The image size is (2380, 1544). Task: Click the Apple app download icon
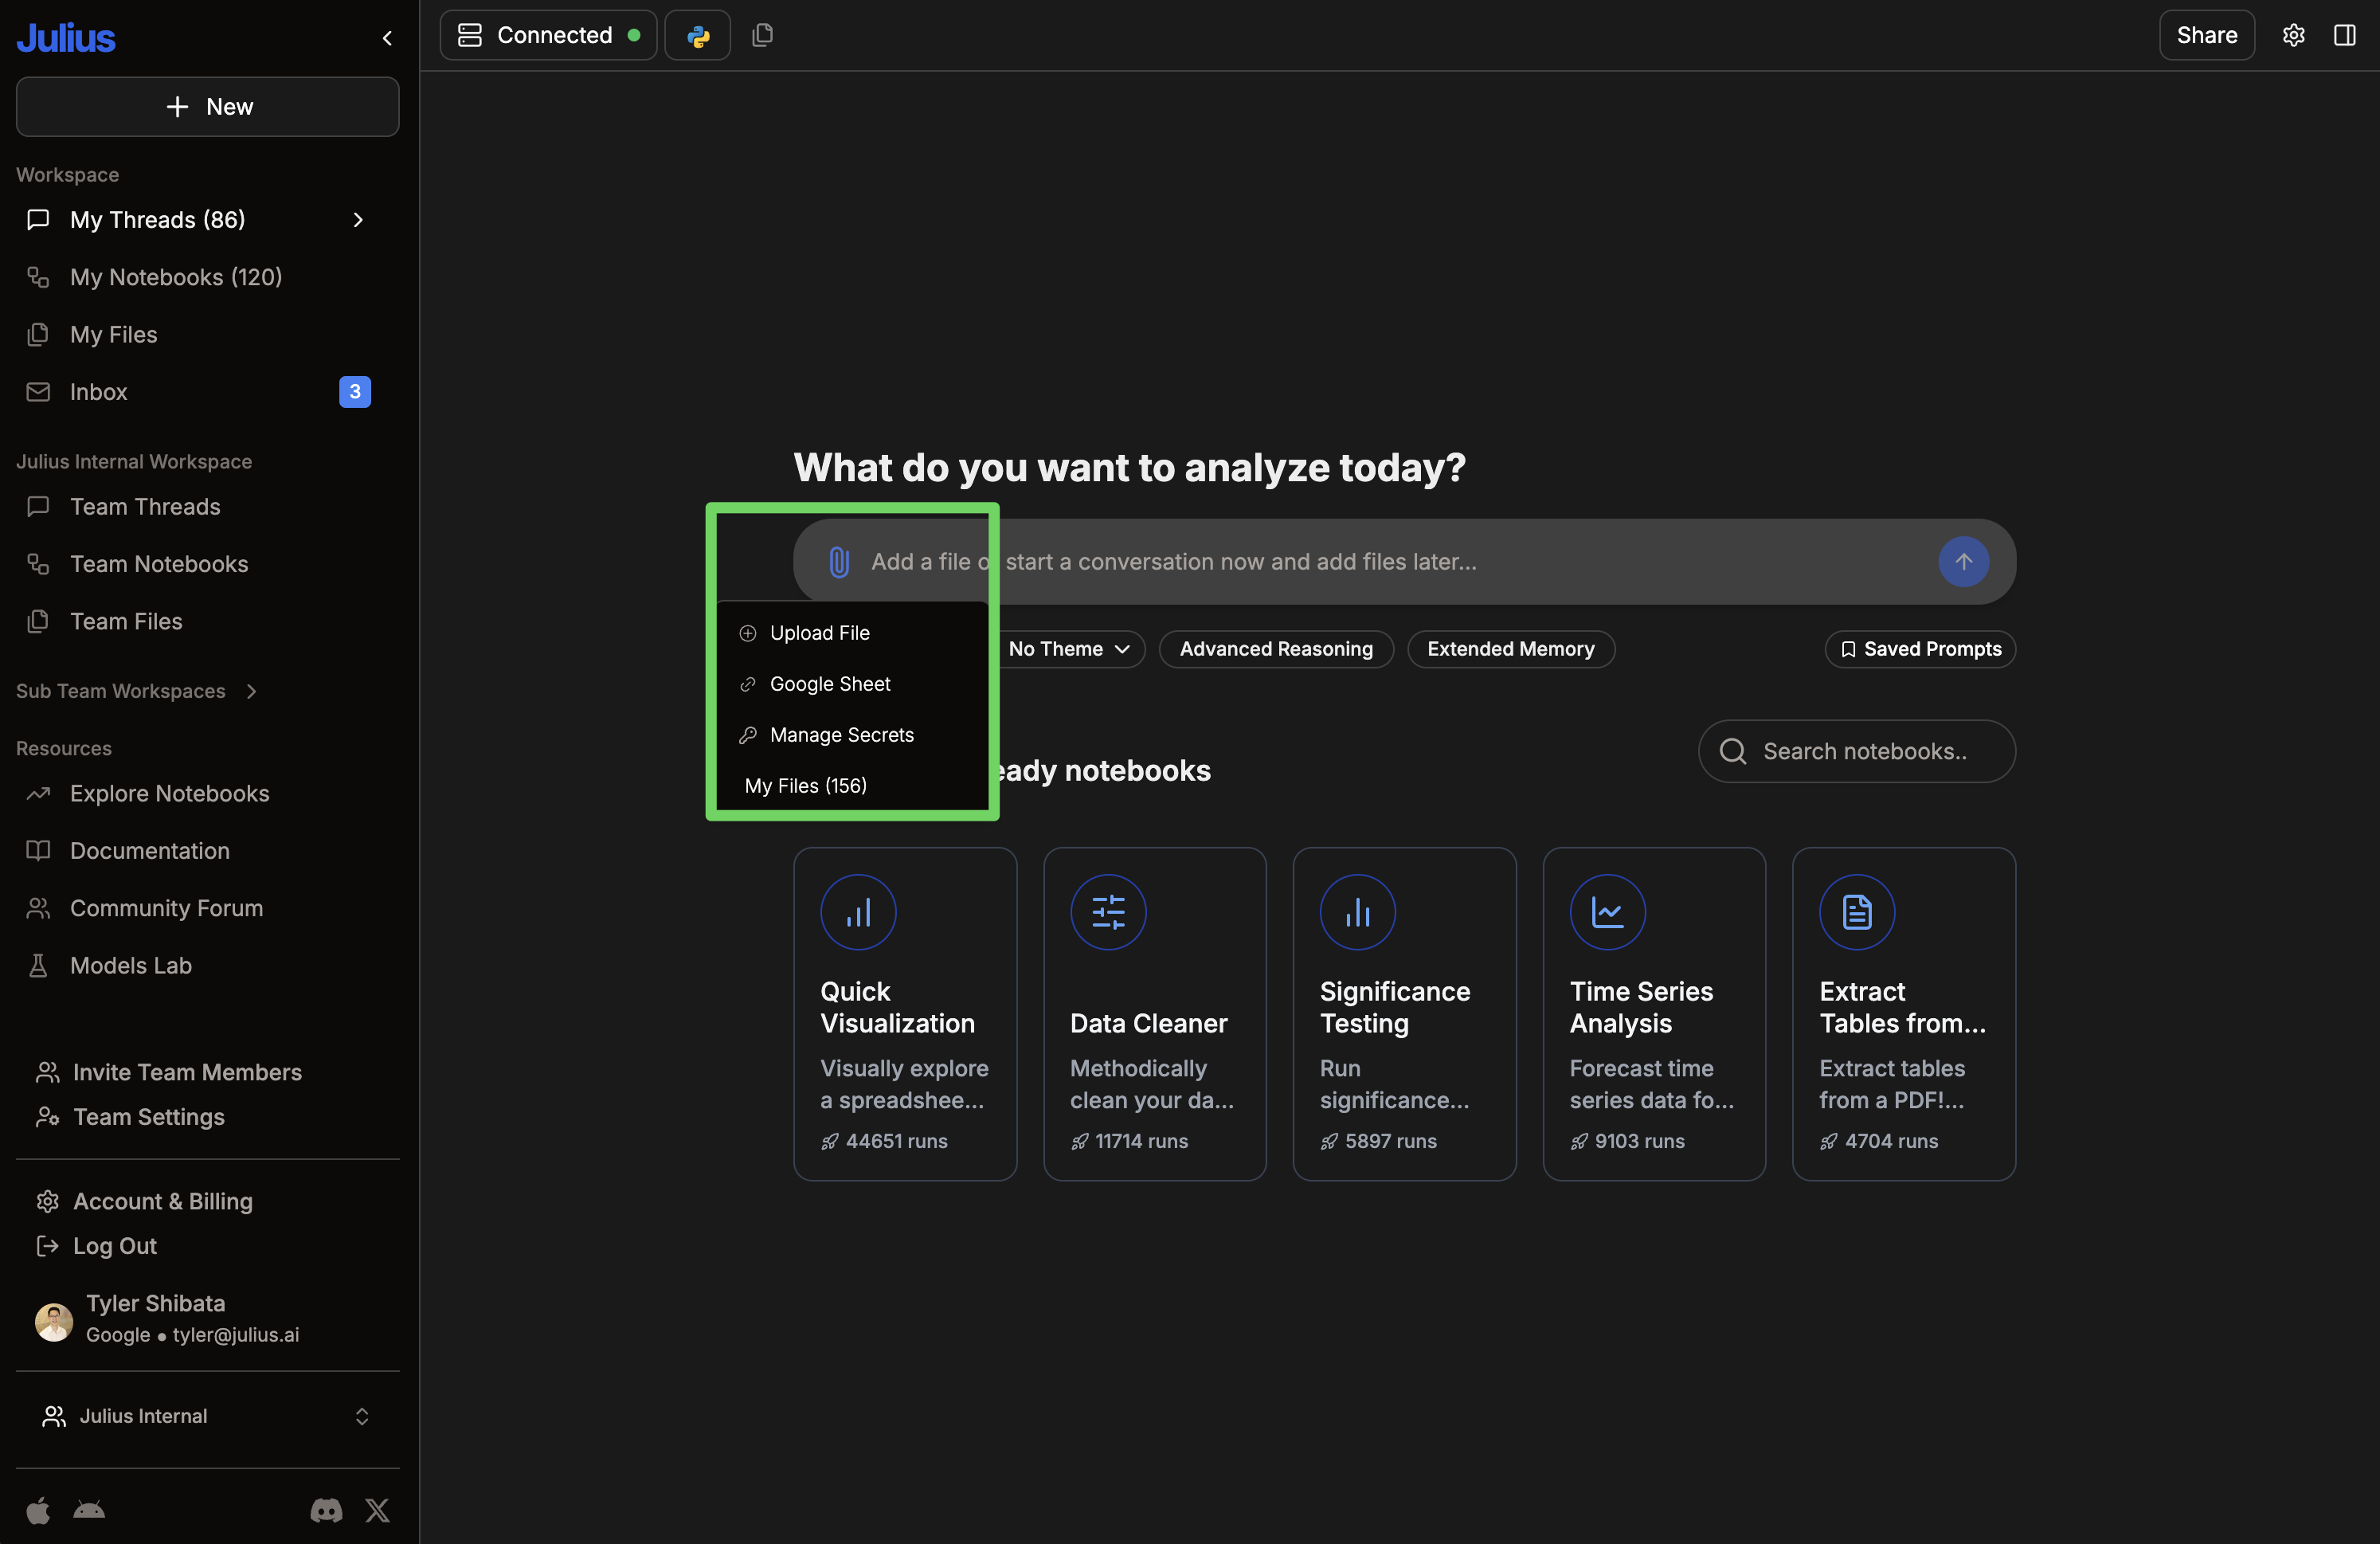click(x=38, y=1510)
